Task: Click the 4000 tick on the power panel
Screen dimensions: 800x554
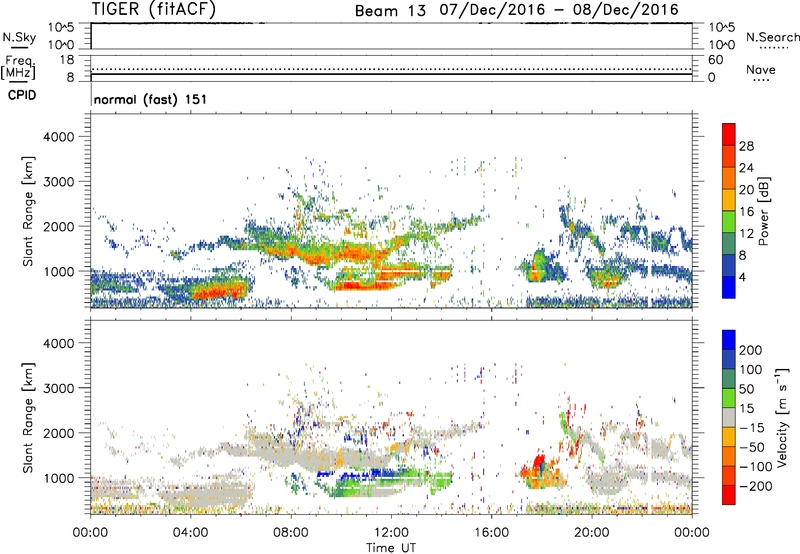Action: [x=59, y=137]
